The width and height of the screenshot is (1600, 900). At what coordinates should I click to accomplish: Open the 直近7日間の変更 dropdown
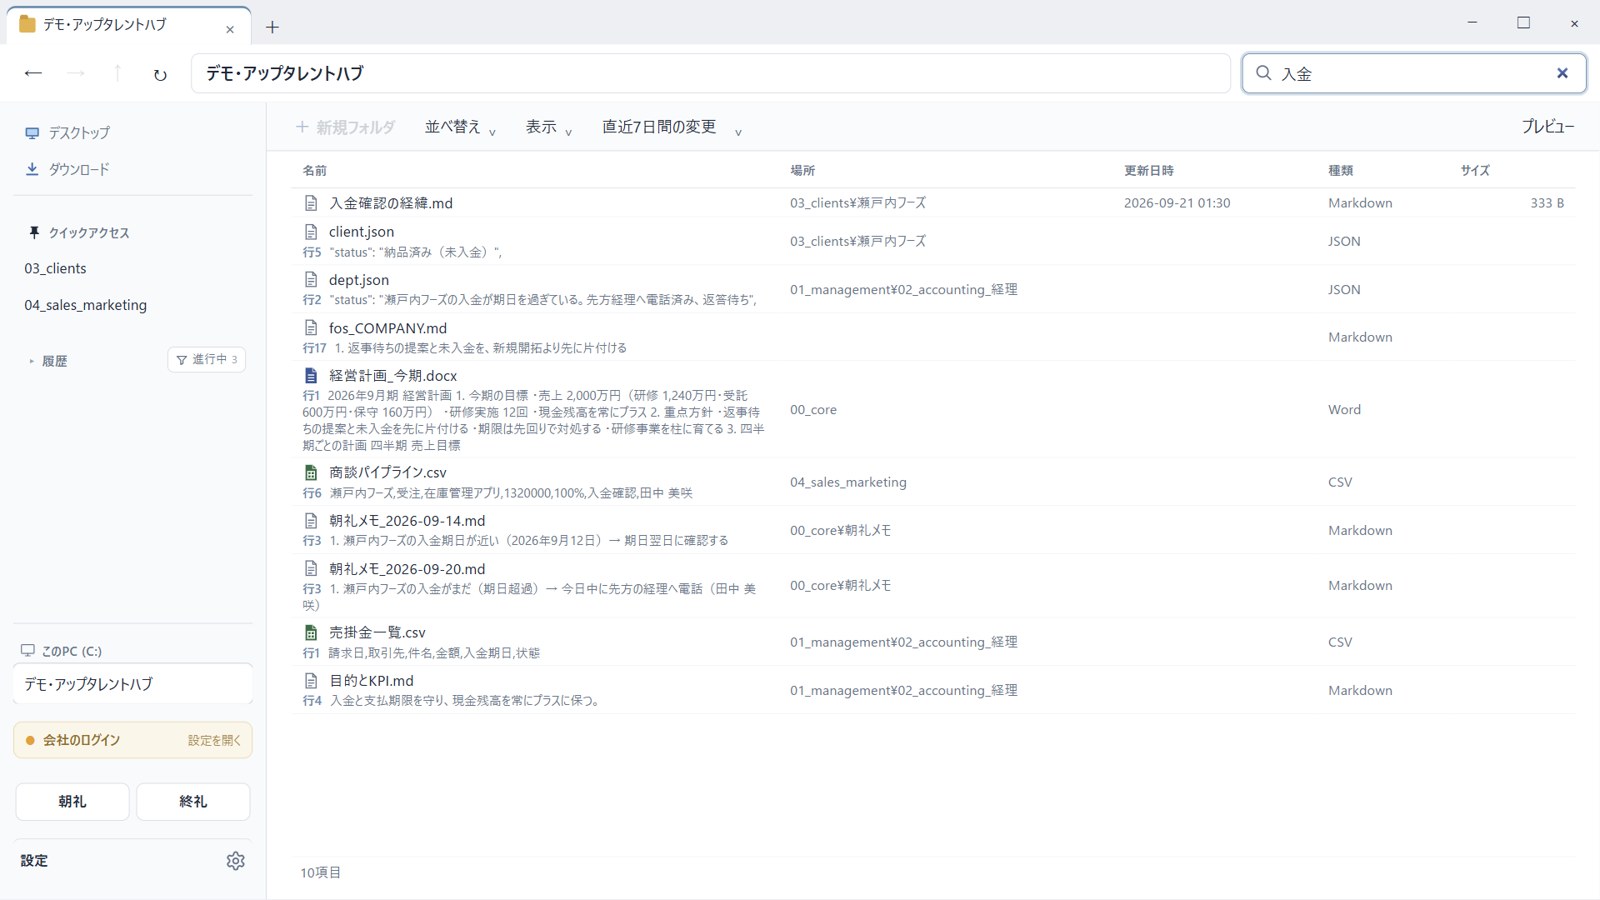(672, 127)
